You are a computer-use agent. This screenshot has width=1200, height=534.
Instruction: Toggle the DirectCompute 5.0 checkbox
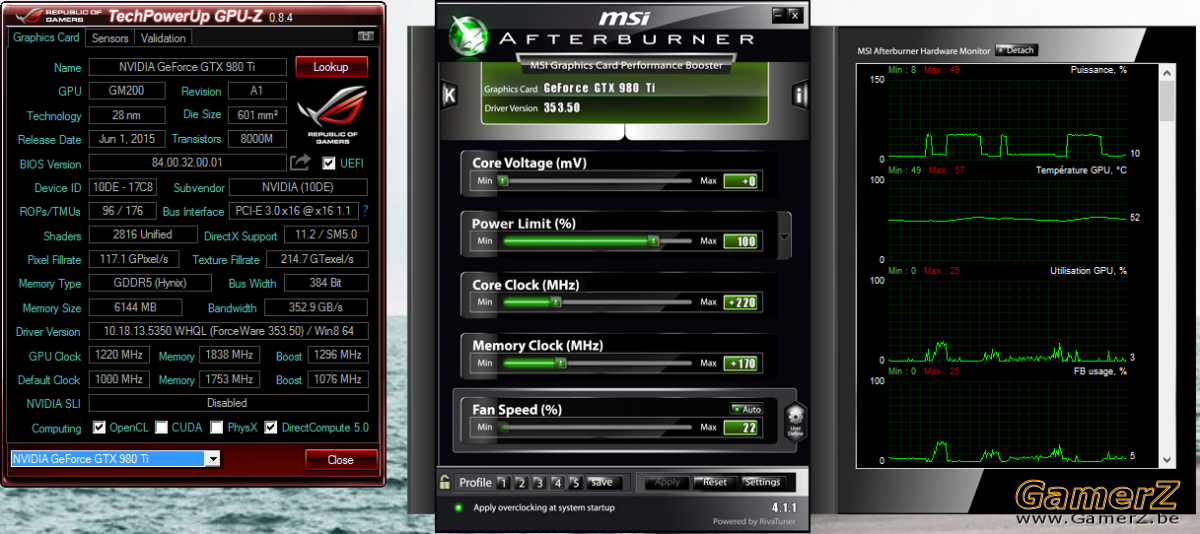tap(271, 427)
